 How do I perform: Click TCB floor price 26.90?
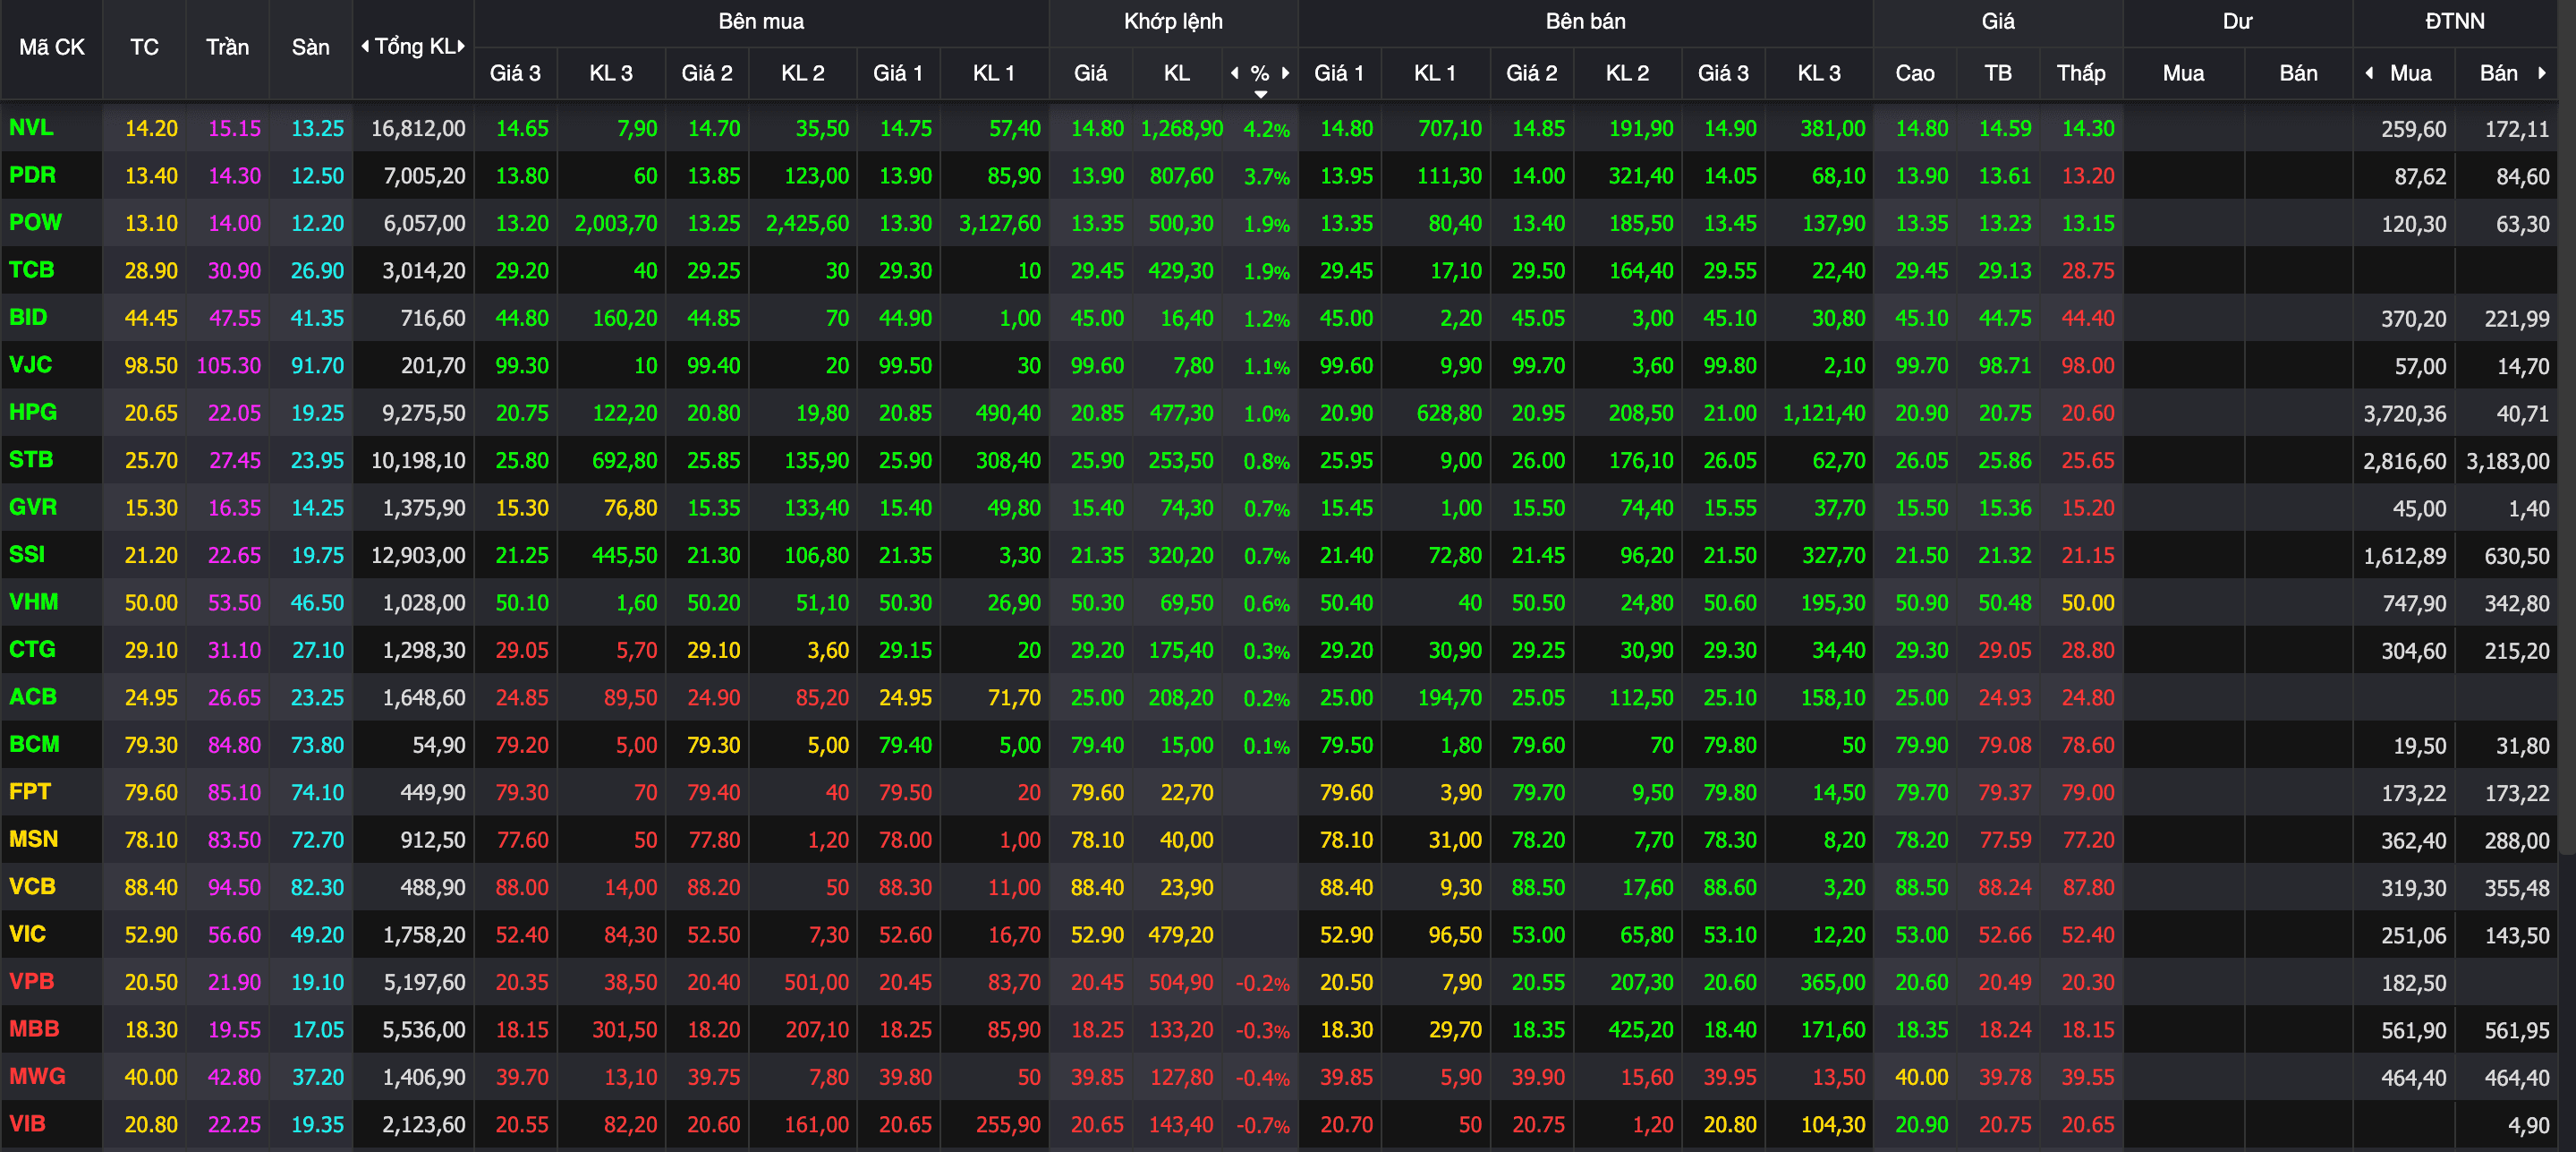tap(317, 271)
